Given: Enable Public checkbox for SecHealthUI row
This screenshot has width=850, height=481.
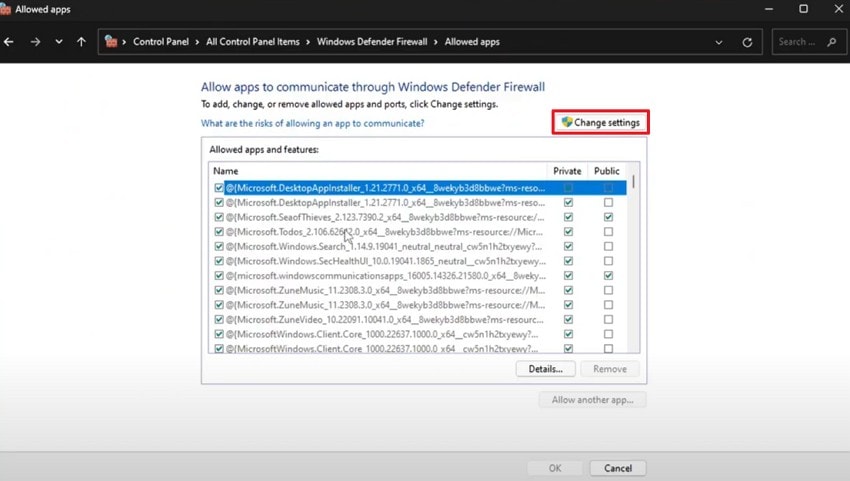Looking at the screenshot, I should click(x=608, y=261).
